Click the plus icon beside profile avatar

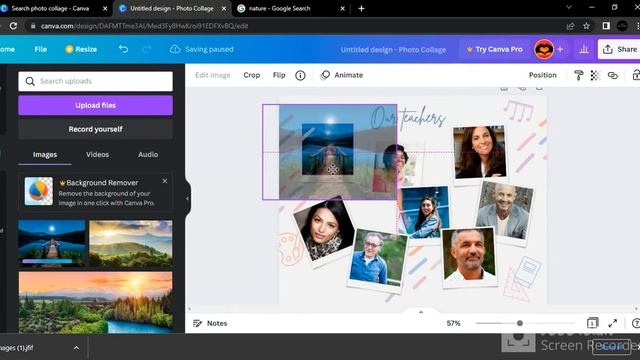coord(560,49)
